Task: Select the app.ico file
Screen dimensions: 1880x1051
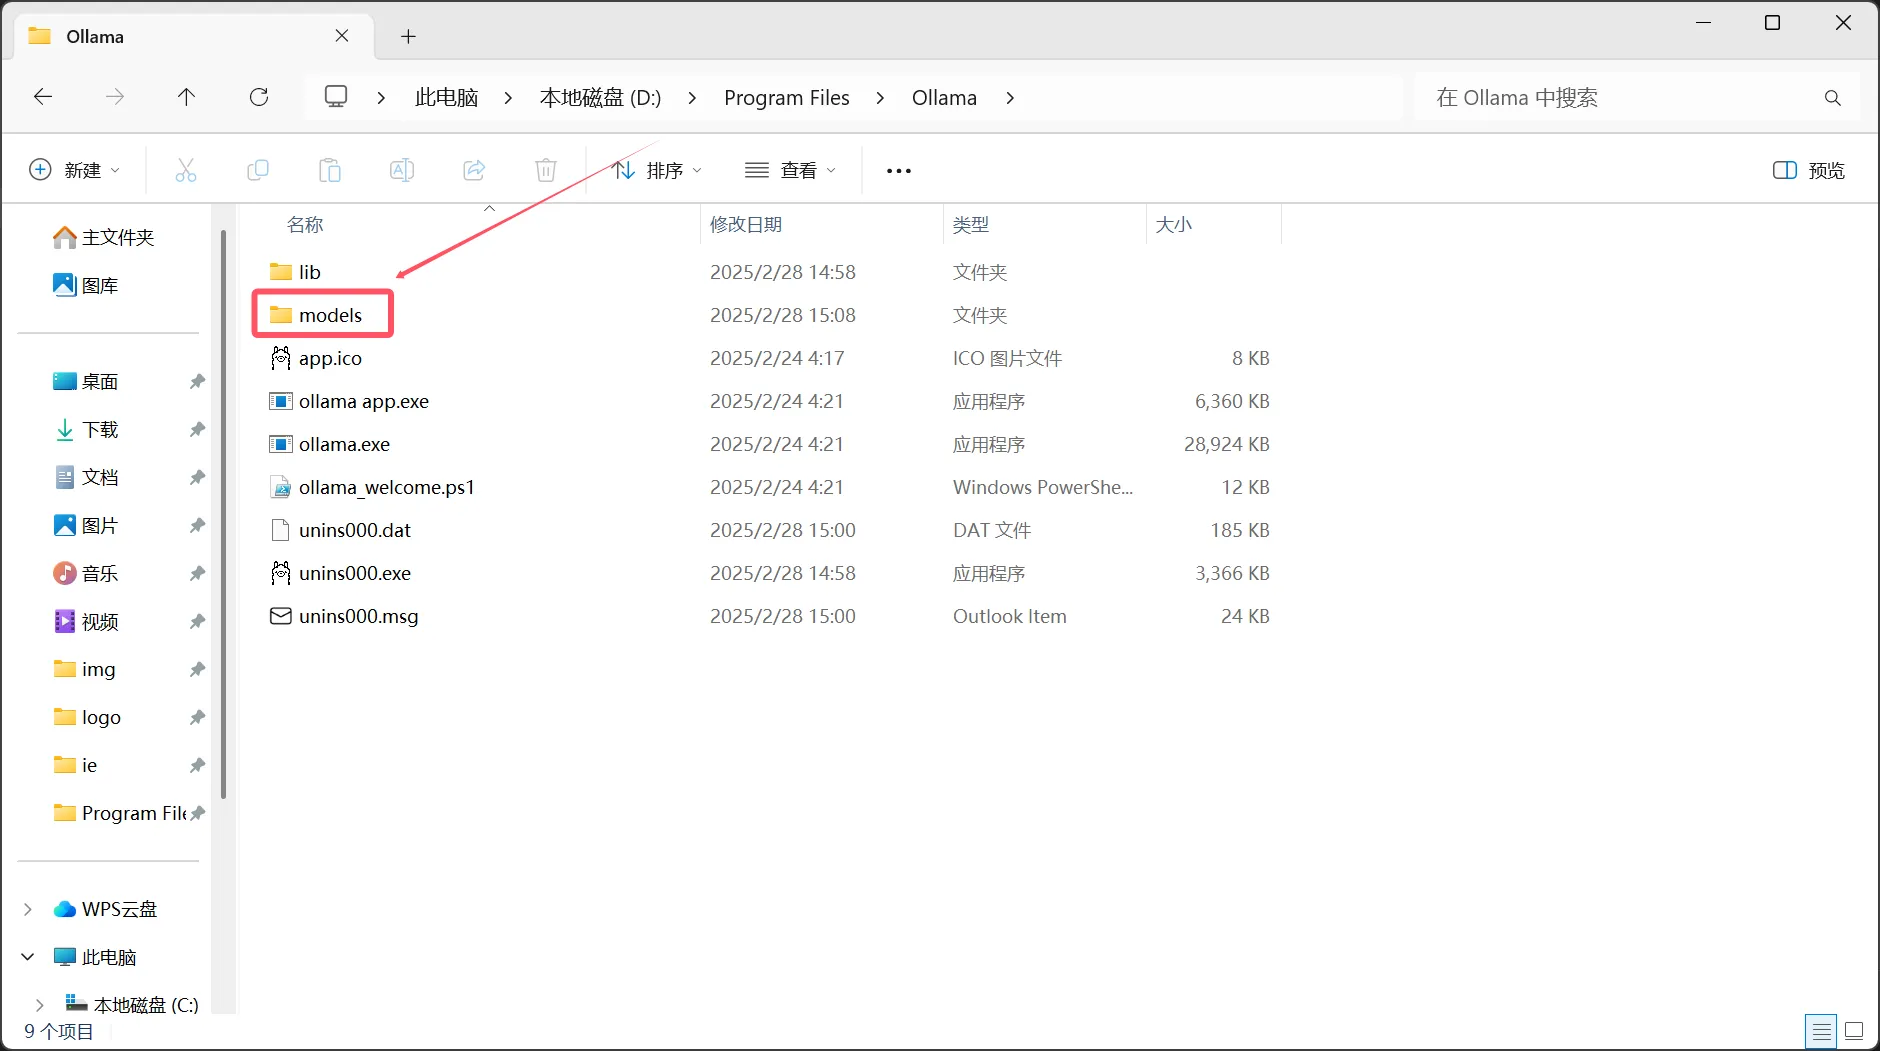Action: coord(316,358)
